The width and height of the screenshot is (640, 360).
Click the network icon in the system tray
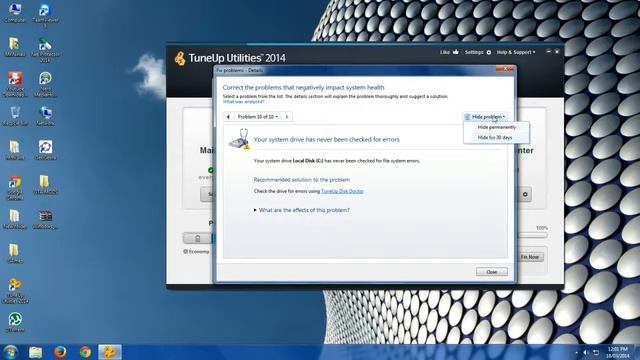coord(596,352)
